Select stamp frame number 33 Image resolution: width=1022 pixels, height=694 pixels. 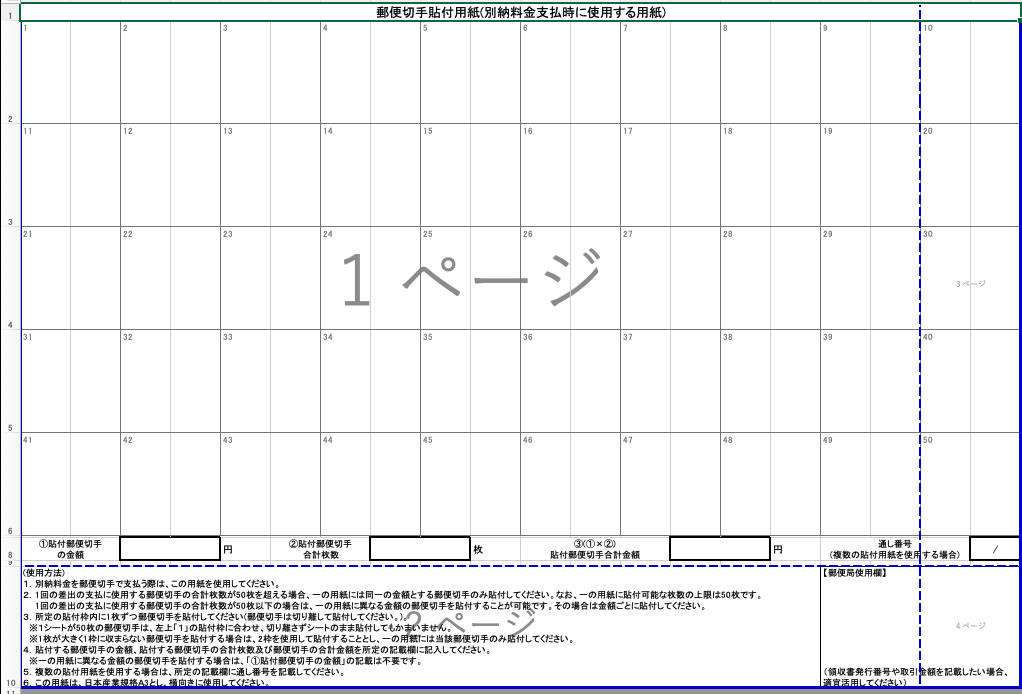click(x=270, y=381)
